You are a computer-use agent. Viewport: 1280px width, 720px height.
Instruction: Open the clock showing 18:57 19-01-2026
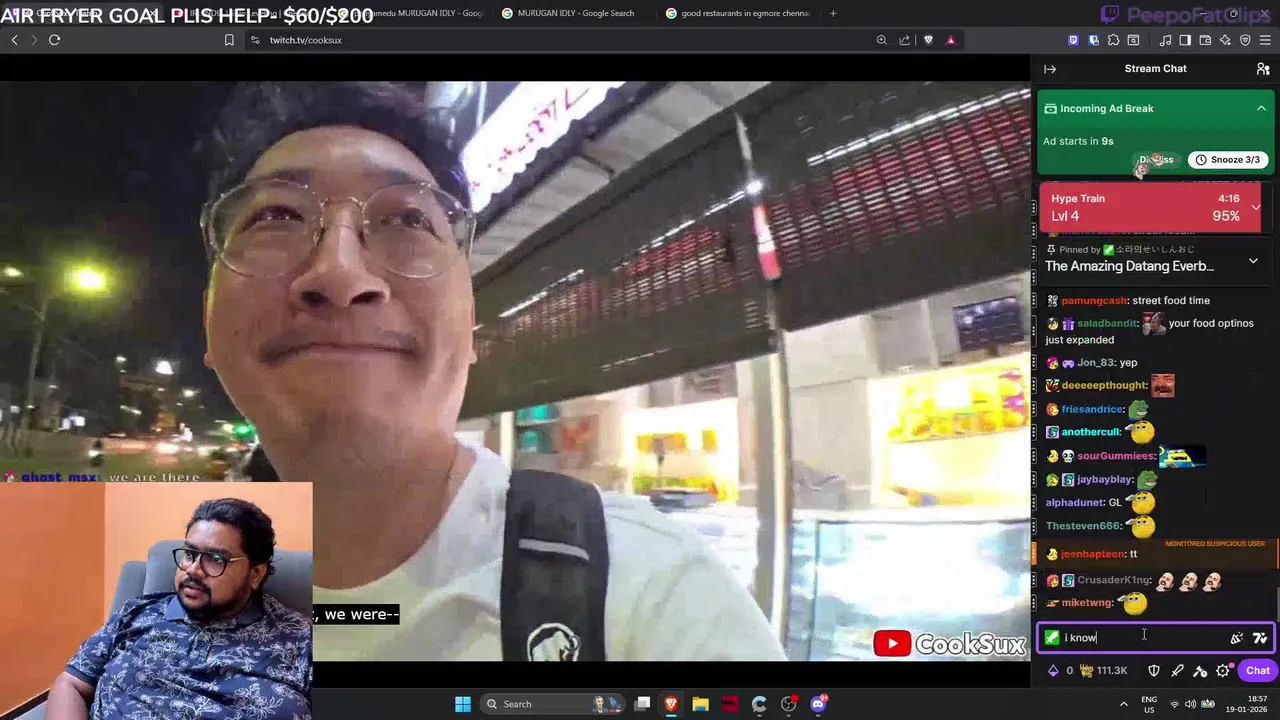pyautogui.click(x=1244, y=704)
